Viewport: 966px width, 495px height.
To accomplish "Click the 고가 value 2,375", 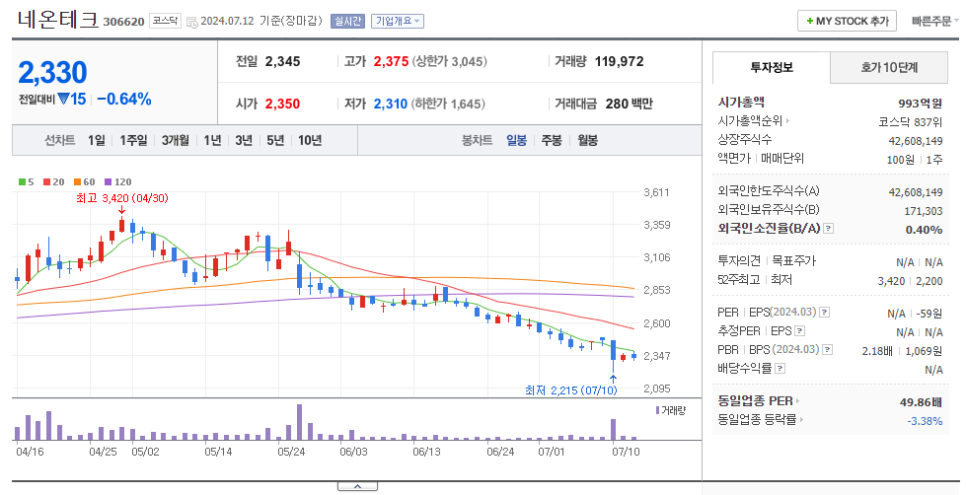I will [x=391, y=62].
